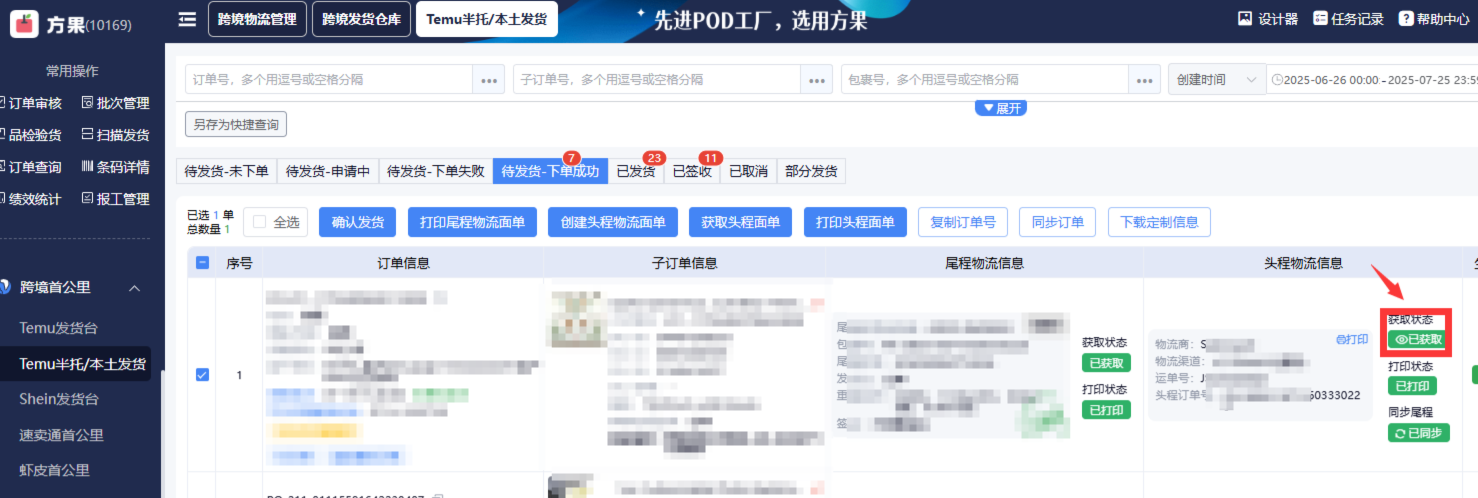Click 确认发货 button
This screenshot has height=498, width=1478.
pyautogui.click(x=357, y=222)
